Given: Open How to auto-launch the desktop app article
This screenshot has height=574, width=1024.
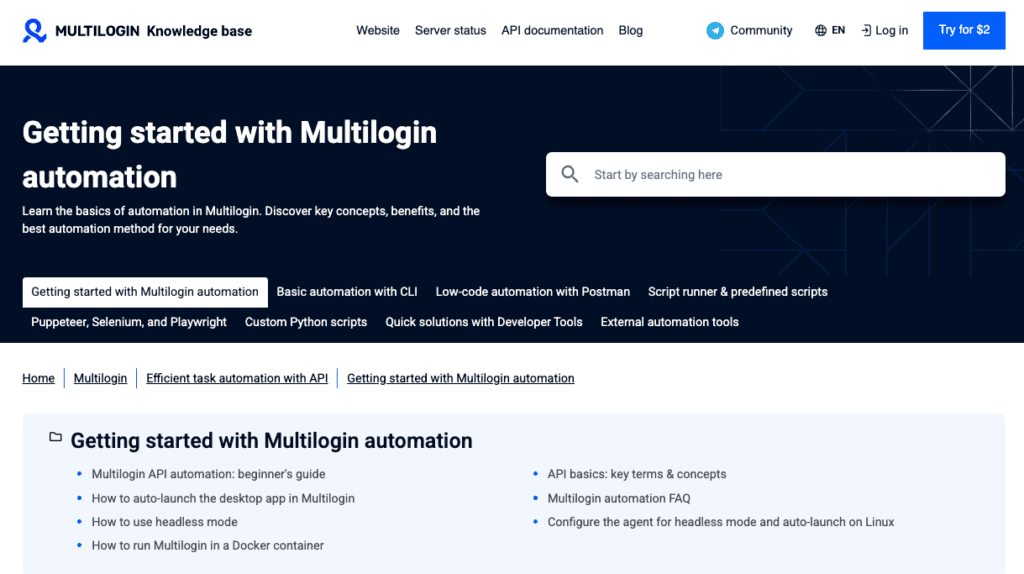Looking at the screenshot, I should tap(223, 498).
